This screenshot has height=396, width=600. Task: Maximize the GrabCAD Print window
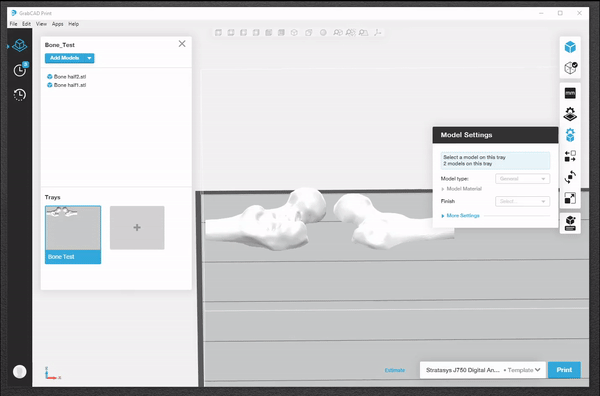[x=560, y=13]
